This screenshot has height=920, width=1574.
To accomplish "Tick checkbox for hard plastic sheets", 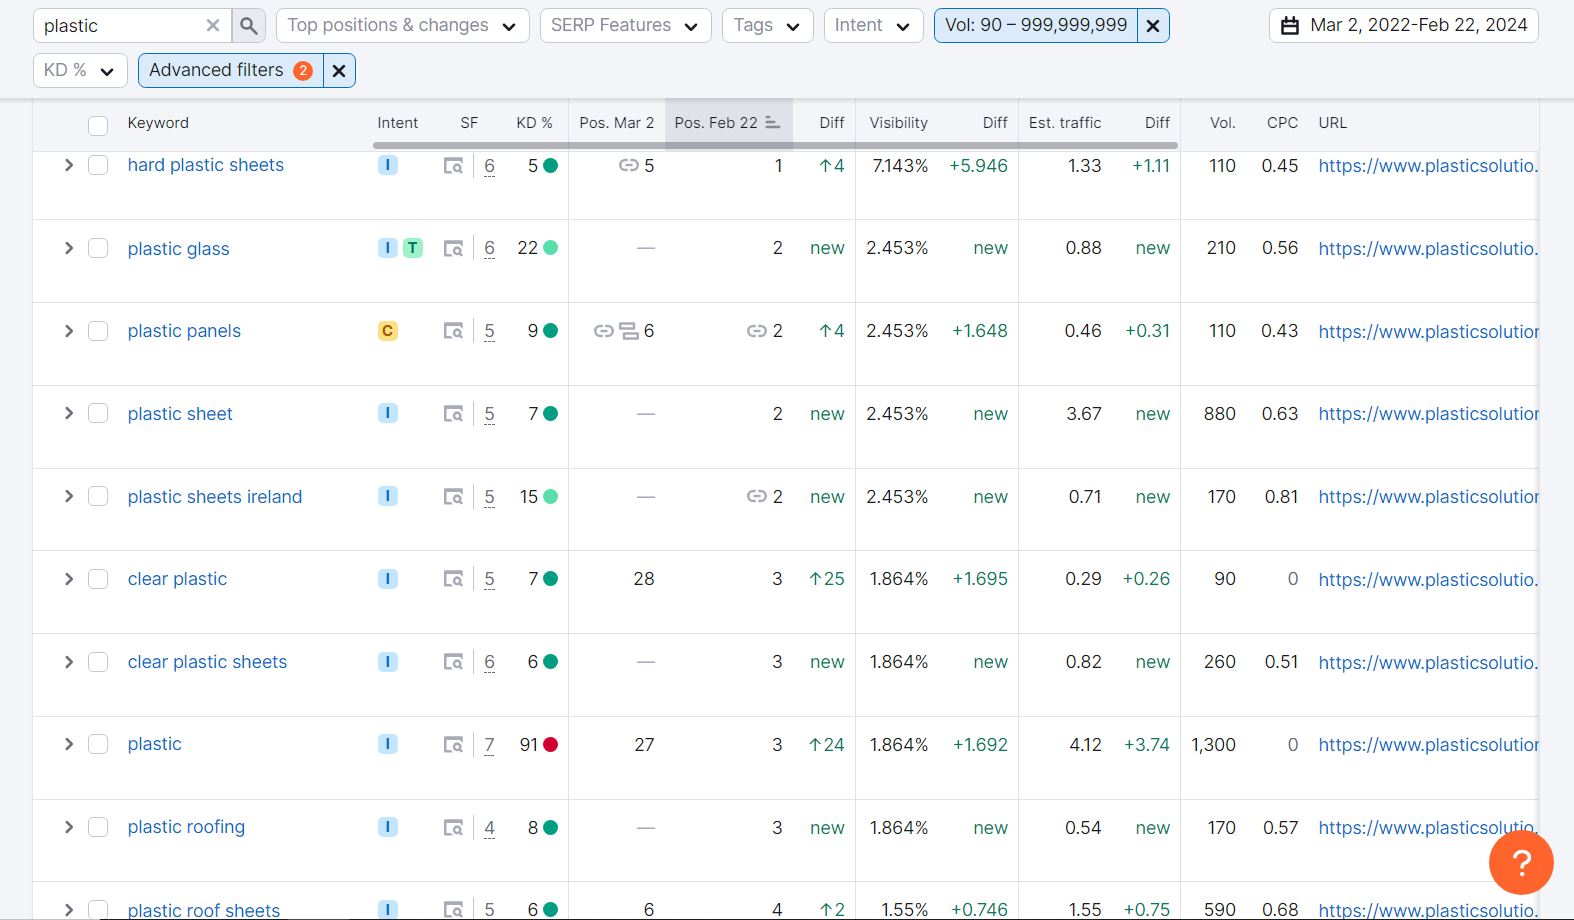I will (98, 166).
